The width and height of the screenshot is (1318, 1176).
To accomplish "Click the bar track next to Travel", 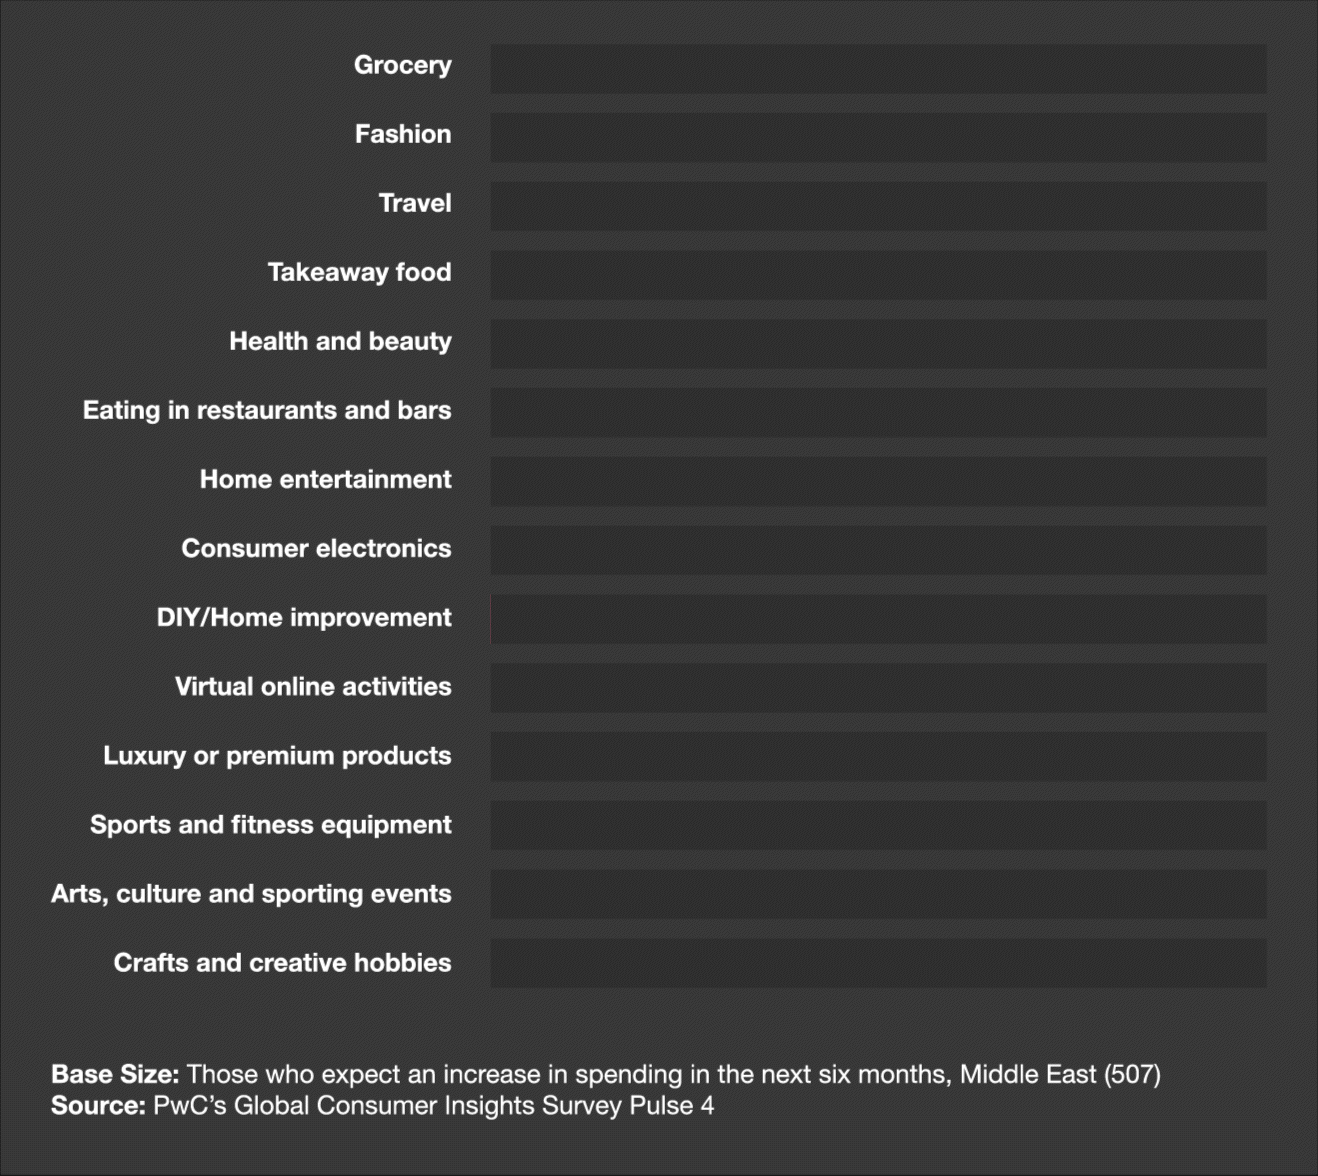I will point(878,206).
